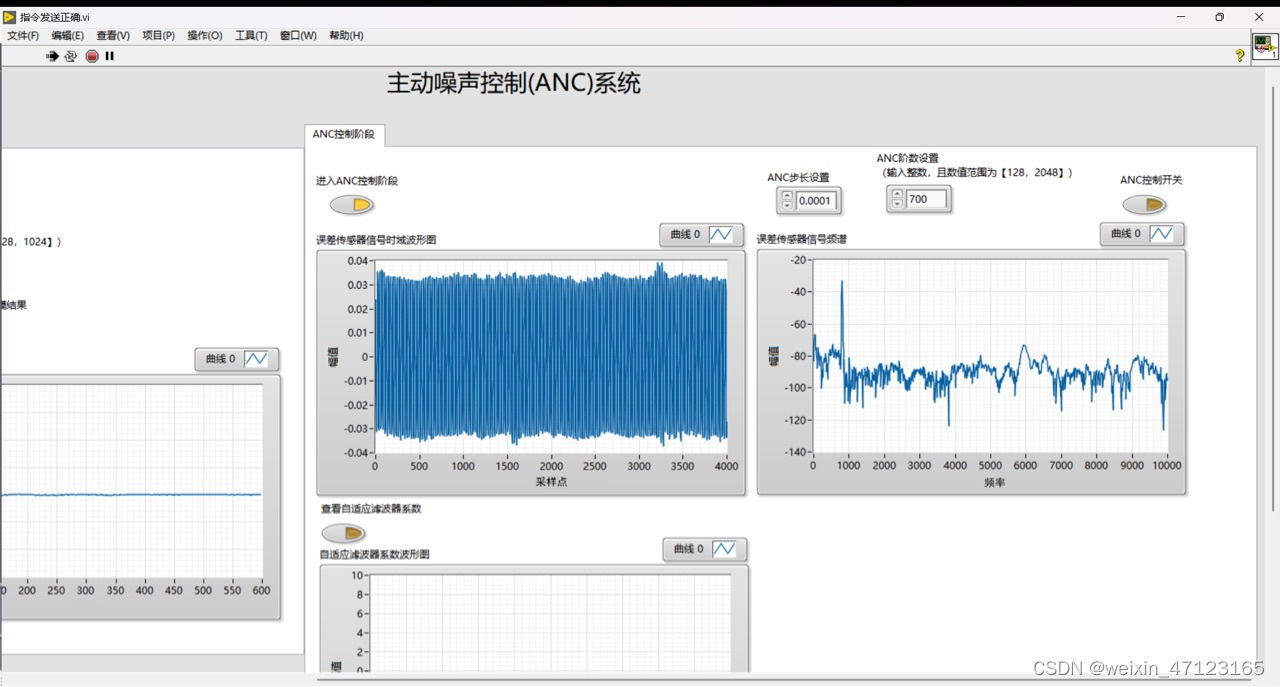Switch to the ANC控制阶段 tab
The image size is (1280, 687).
[x=344, y=133]
